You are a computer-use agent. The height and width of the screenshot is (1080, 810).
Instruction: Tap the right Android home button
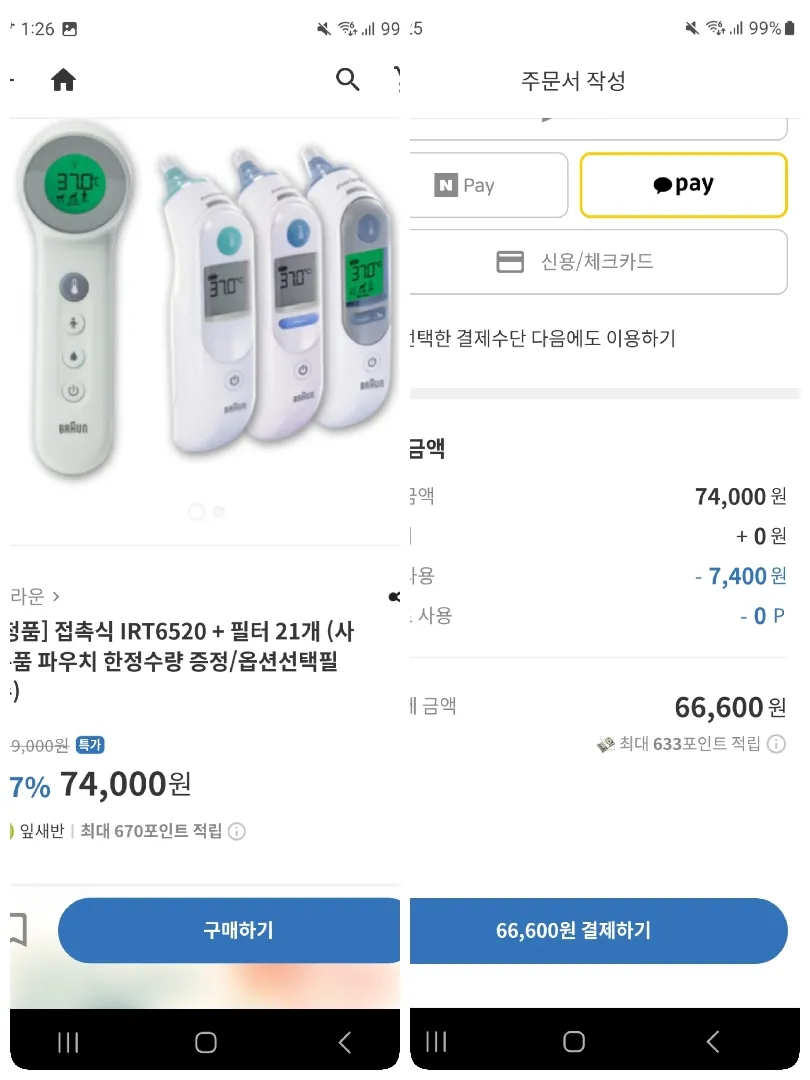coord(574,1041)
